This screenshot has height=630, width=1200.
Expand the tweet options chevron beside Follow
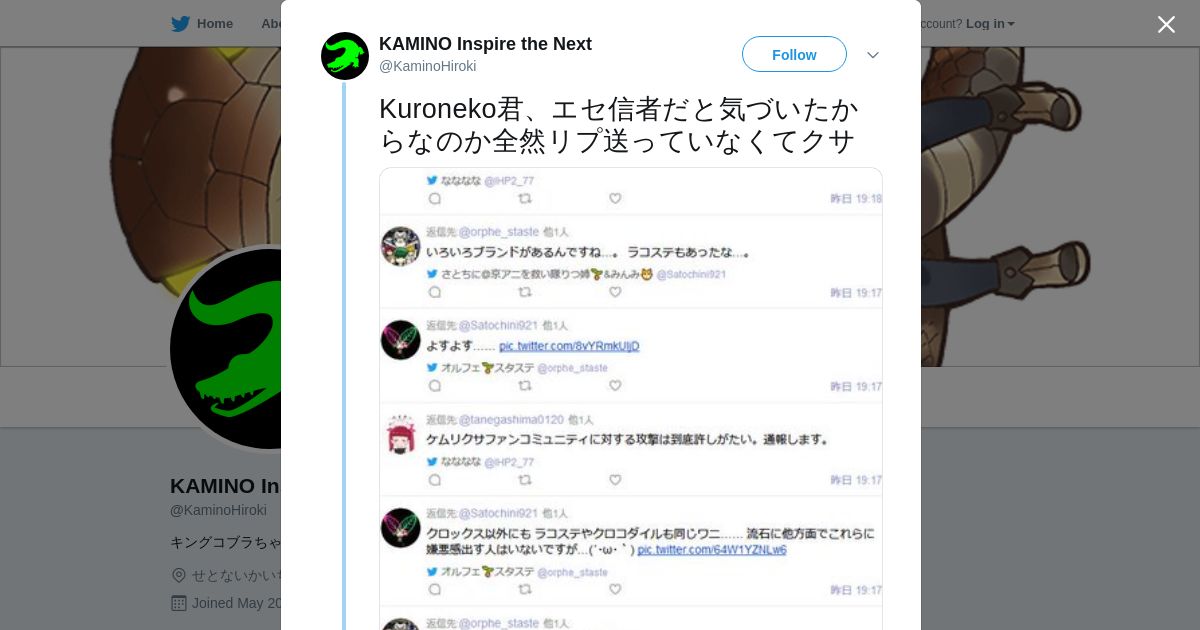[873, 55]
